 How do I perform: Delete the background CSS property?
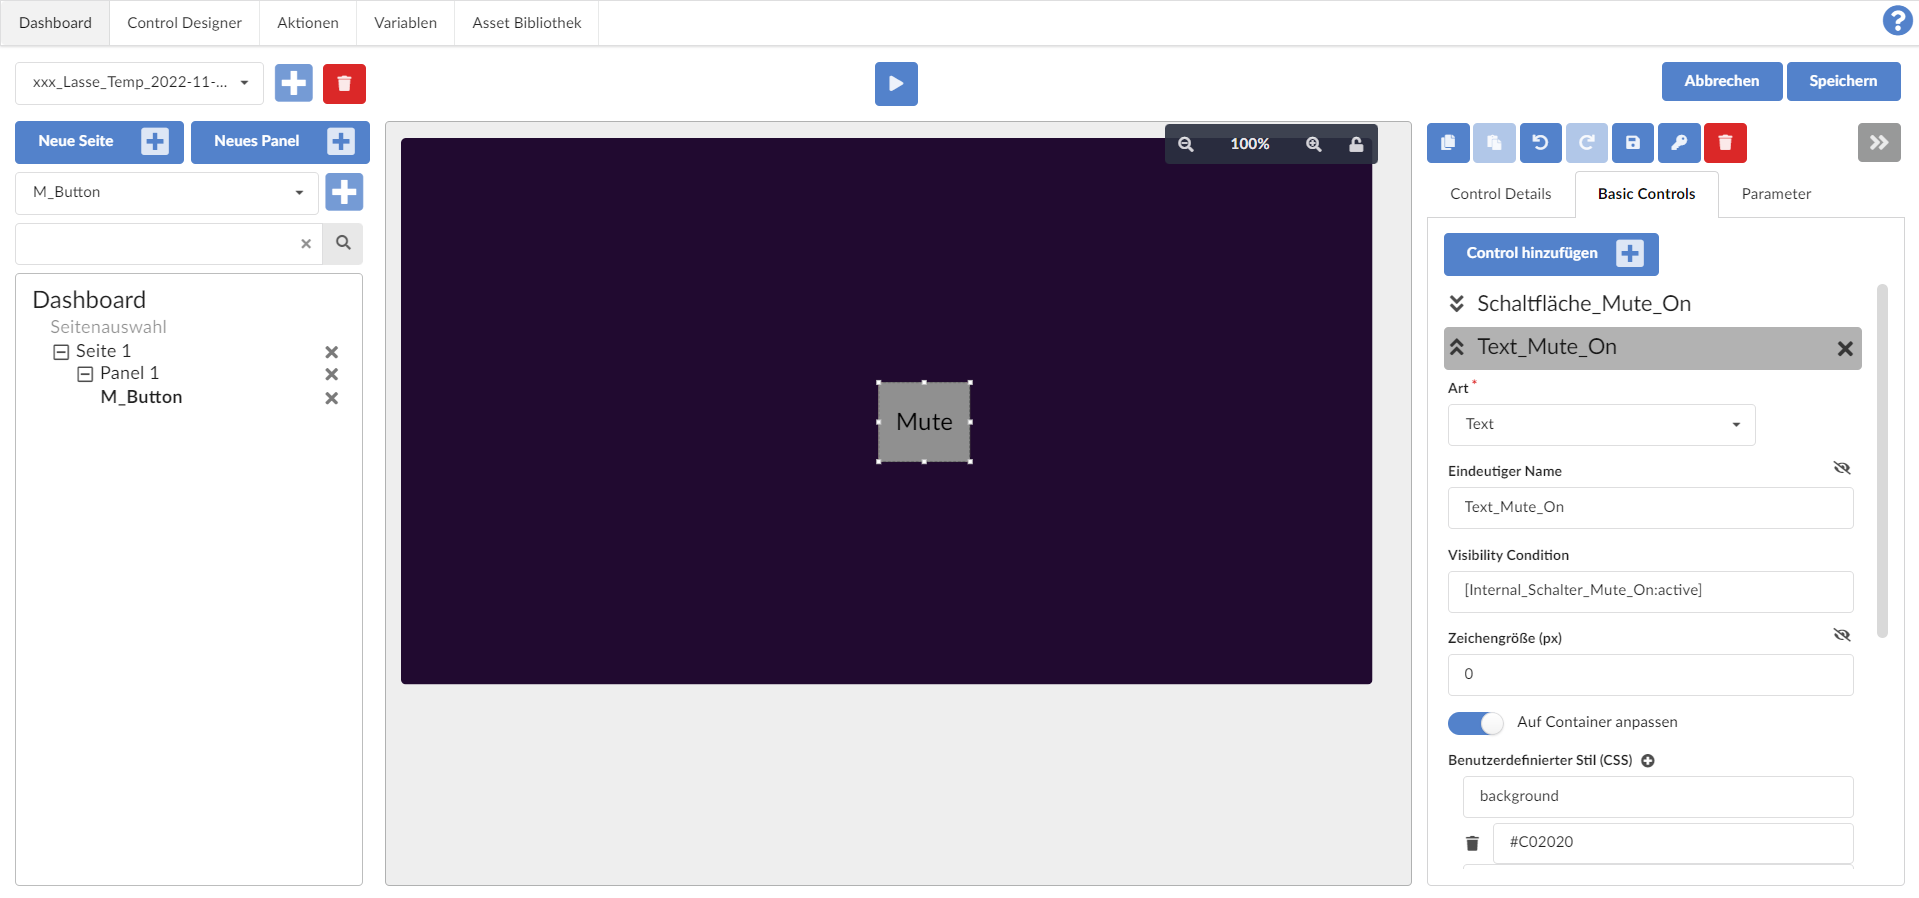coord(1472,843)
